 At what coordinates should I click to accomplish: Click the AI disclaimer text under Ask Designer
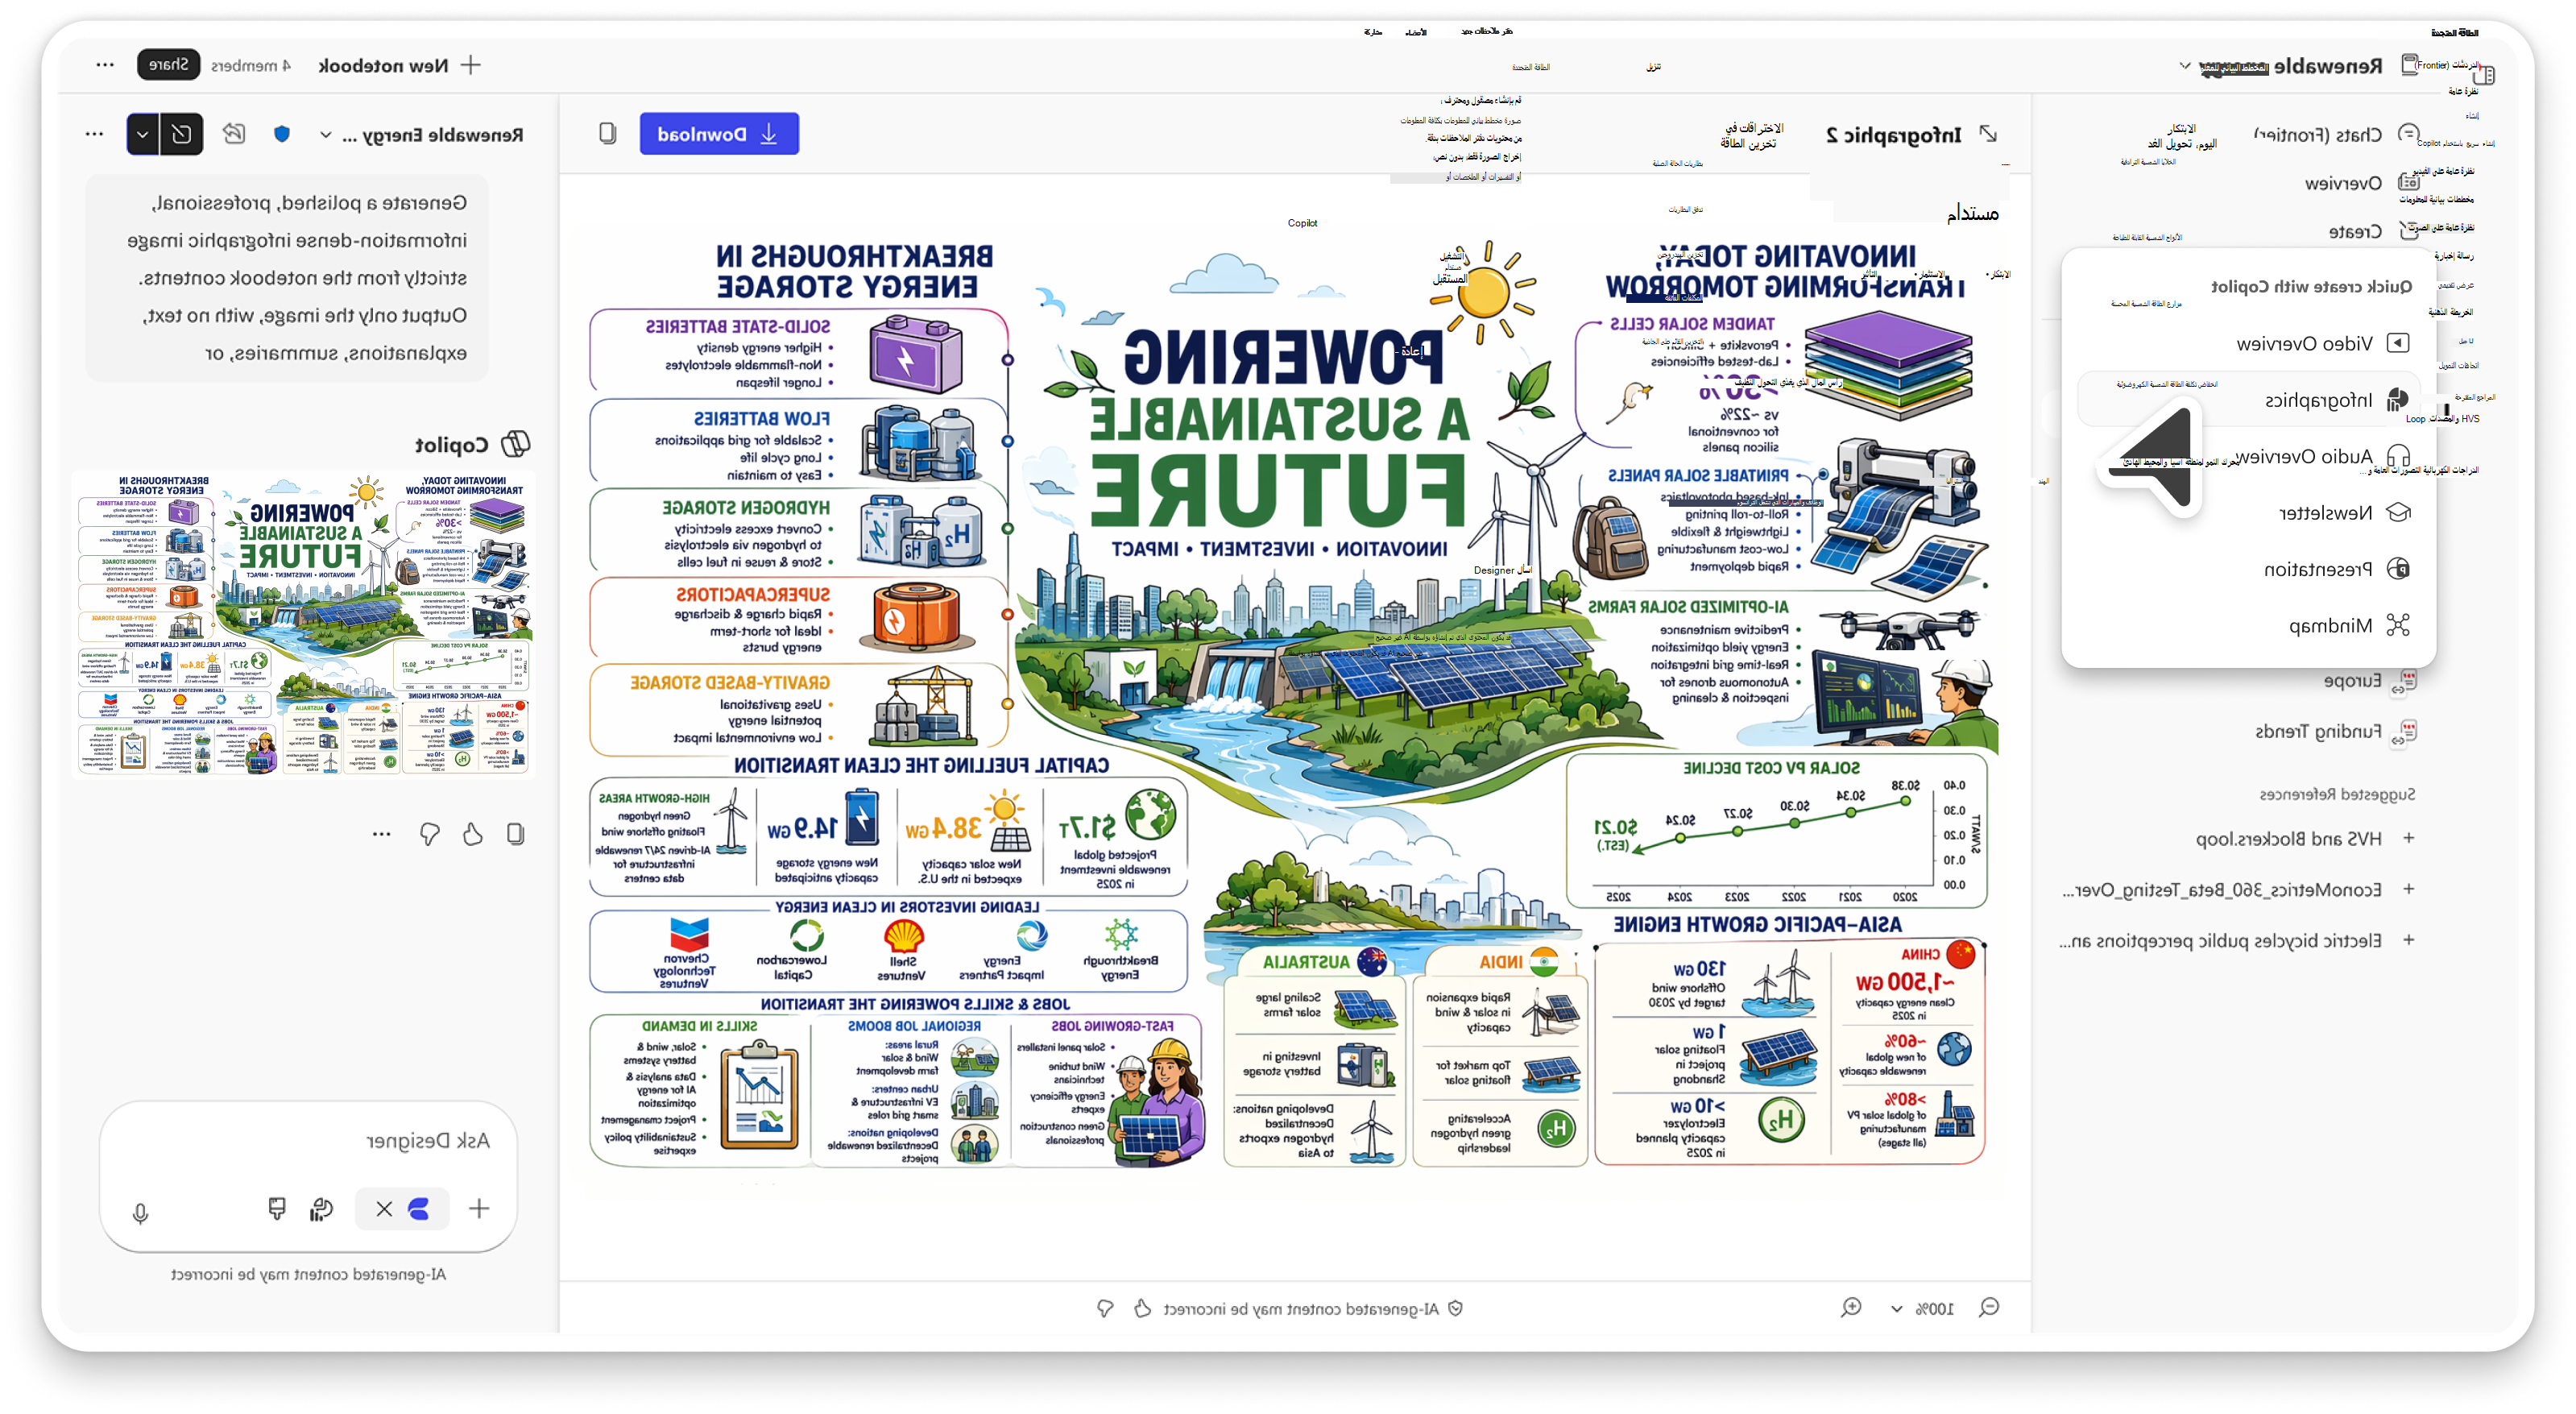pos(308,1274)
